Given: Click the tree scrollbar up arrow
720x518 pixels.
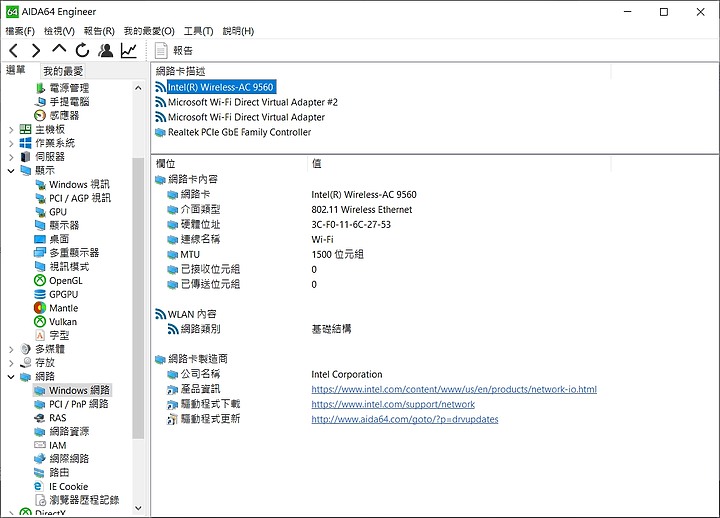Looking at the screenshot, I should (138, 87).
